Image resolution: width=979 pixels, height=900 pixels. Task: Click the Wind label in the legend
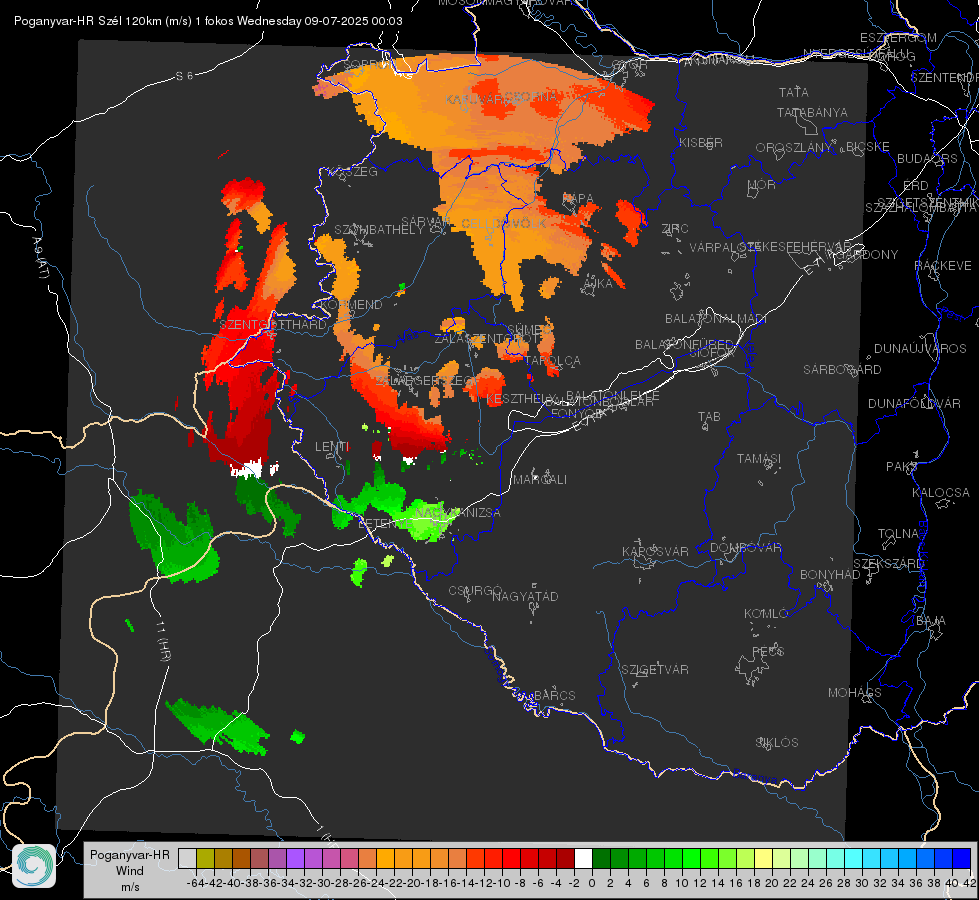tap(130, 871)
